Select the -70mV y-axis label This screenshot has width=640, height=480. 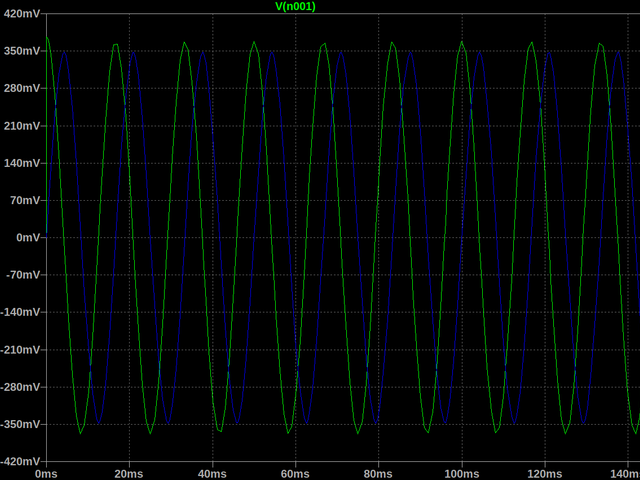click(x=22, y=275)
